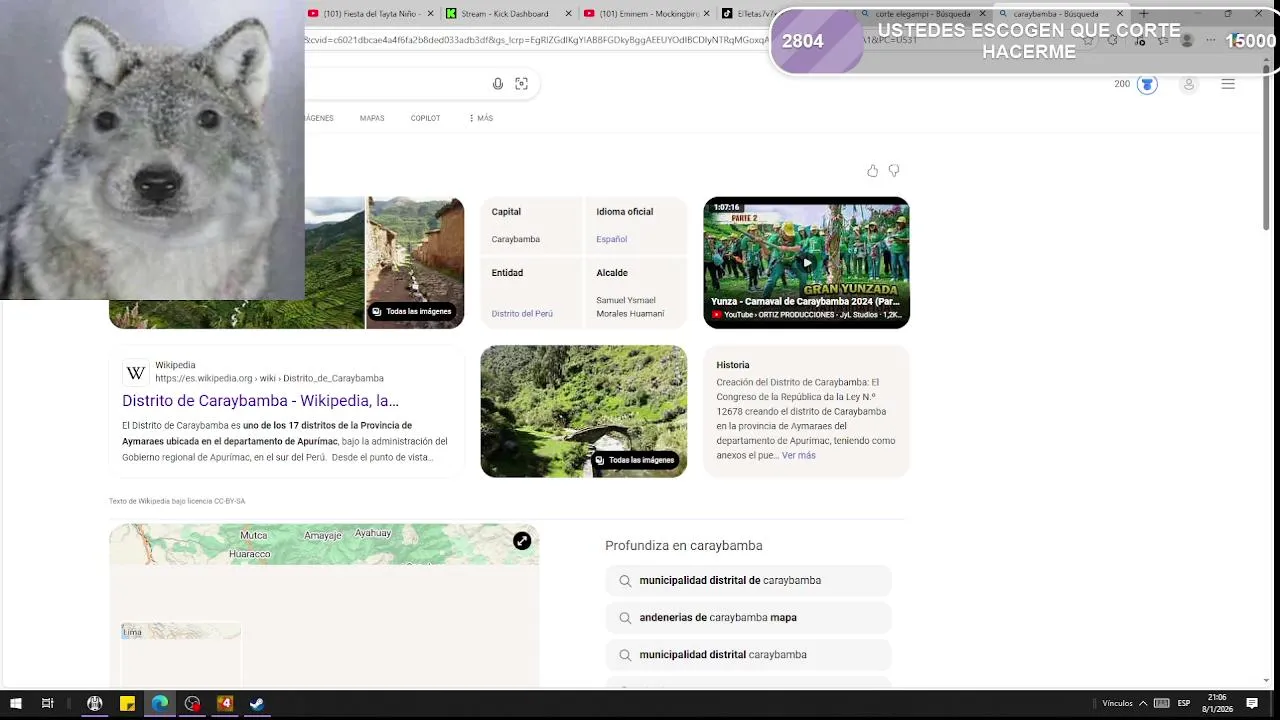This screenshot has width=1280, height=720.
Task: Close the Fiesta del Tayta Niño tab
Action: (431, 14)
